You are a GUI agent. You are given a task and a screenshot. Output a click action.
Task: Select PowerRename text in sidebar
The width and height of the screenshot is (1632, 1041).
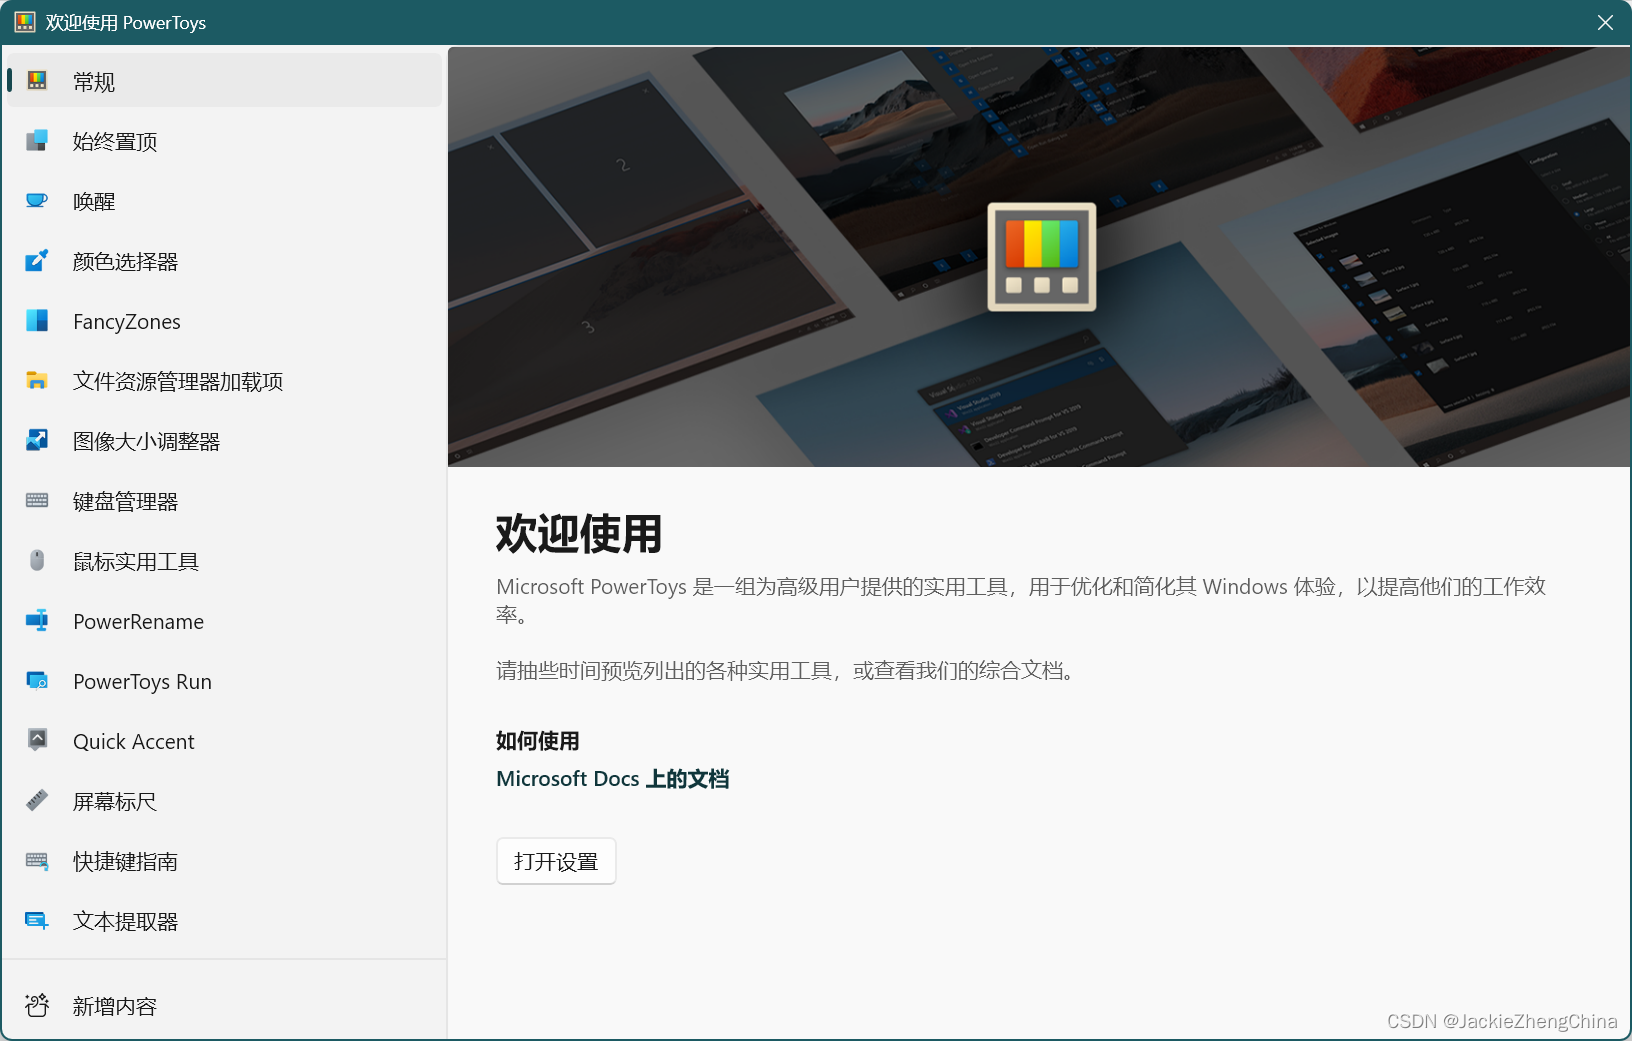tap(139, 622)
